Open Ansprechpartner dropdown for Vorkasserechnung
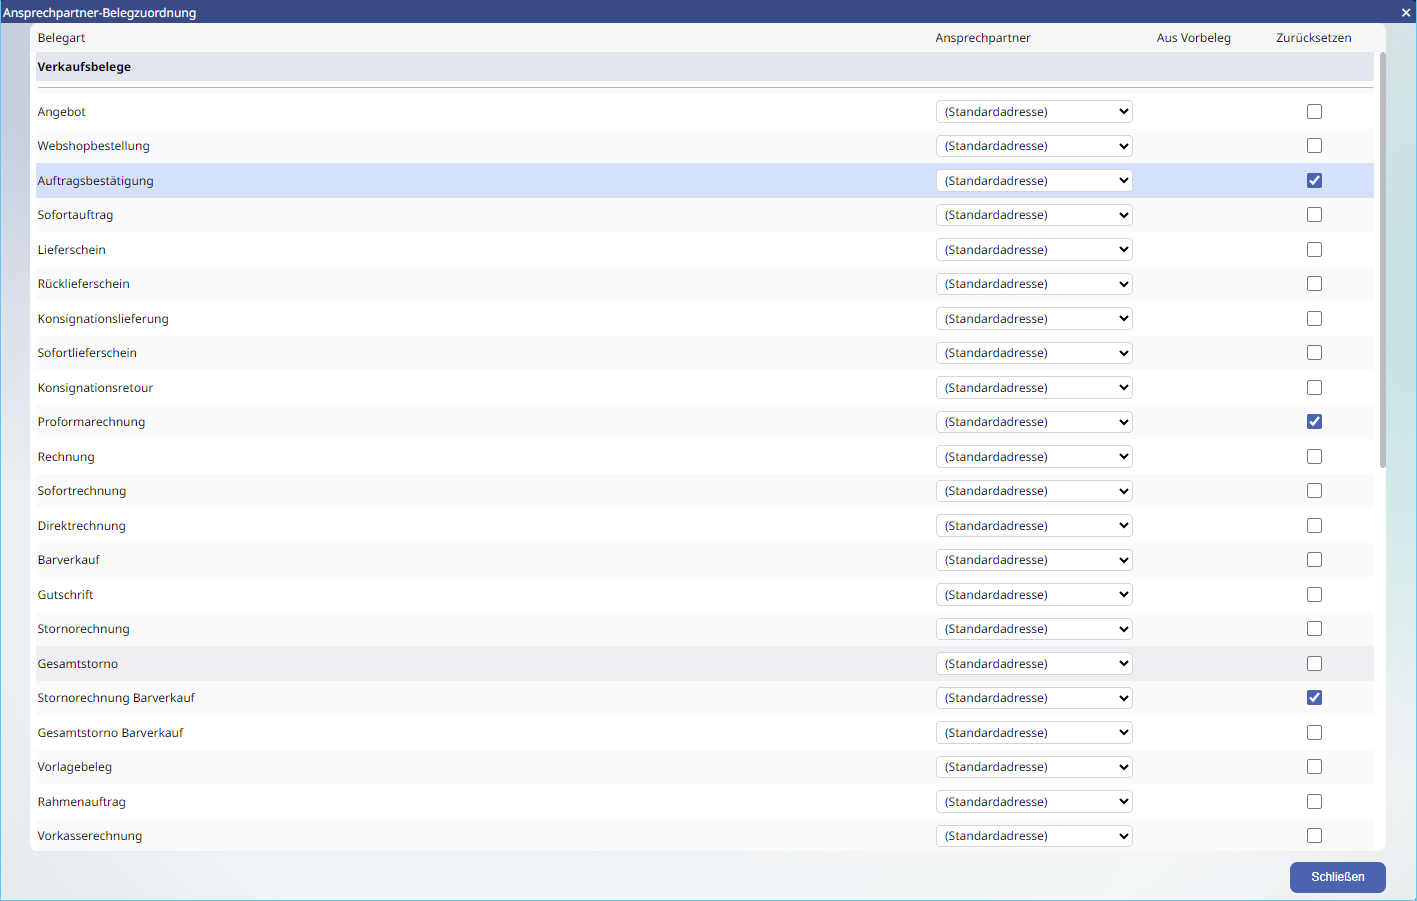 tap(1034, 836)
